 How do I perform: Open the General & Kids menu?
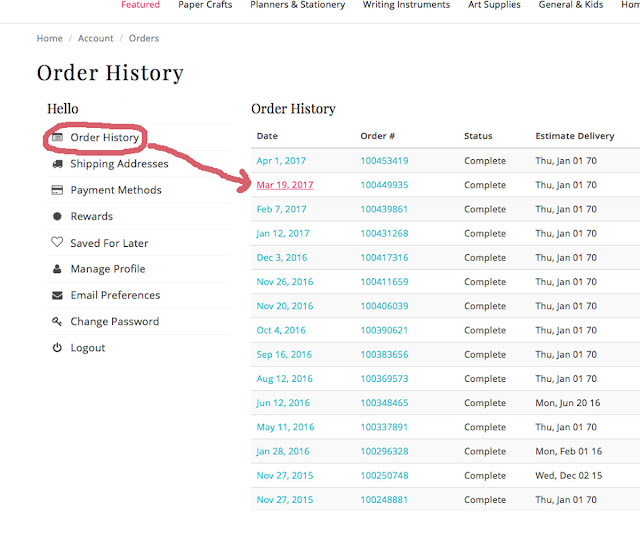pos(571,5)
